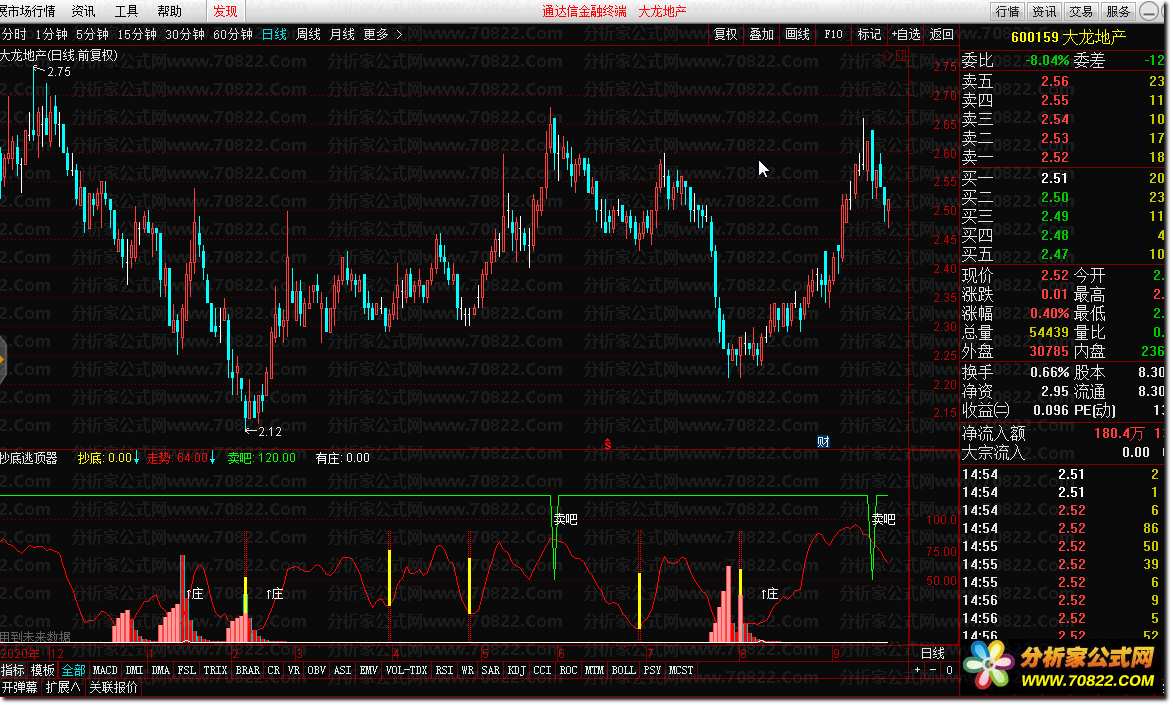This screenshot has width=1173, height=705.
Task: Expand the 扩展∧ panel
Action: [x=63, y=687]
